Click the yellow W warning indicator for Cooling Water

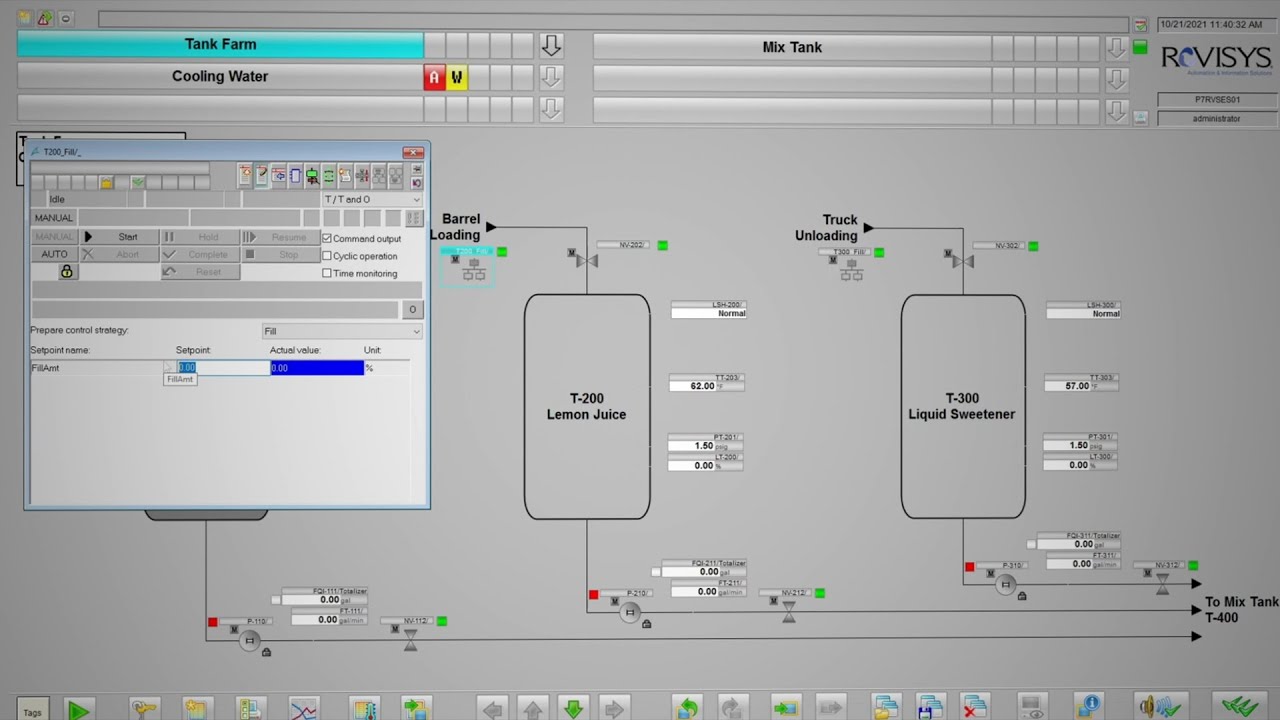pos(456,77)
